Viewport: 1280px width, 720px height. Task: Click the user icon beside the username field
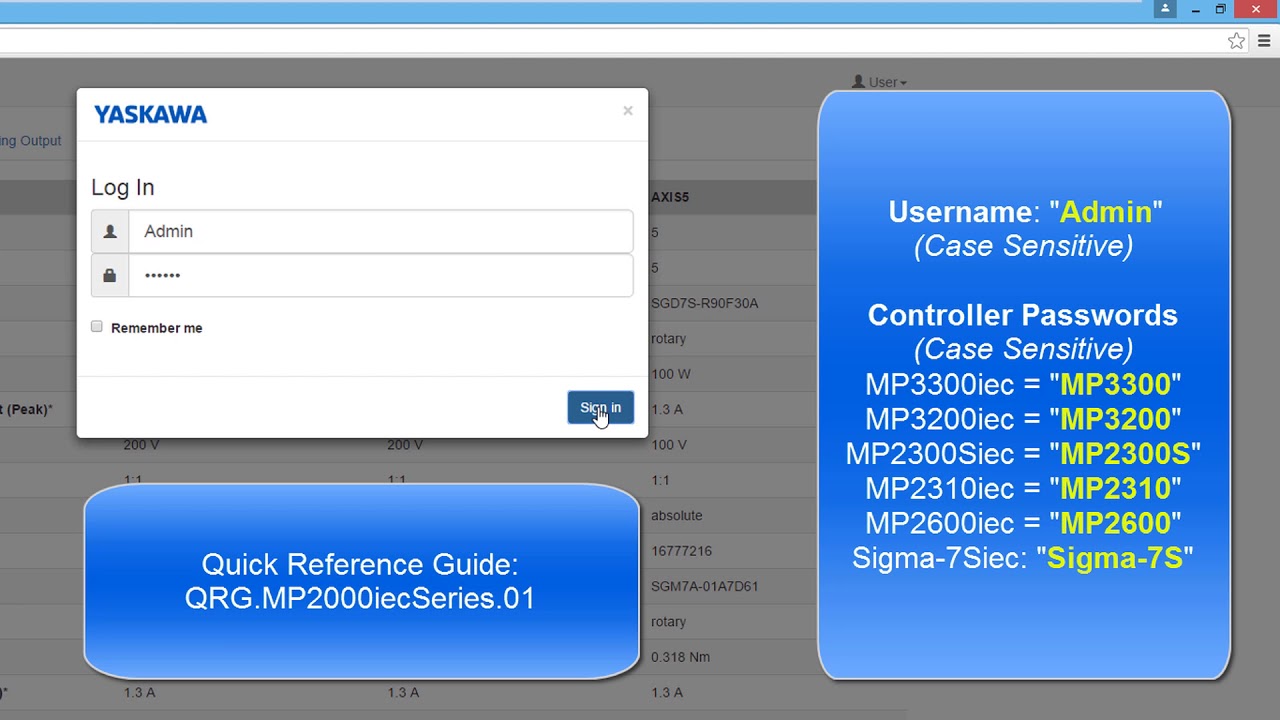coord(110,231)
